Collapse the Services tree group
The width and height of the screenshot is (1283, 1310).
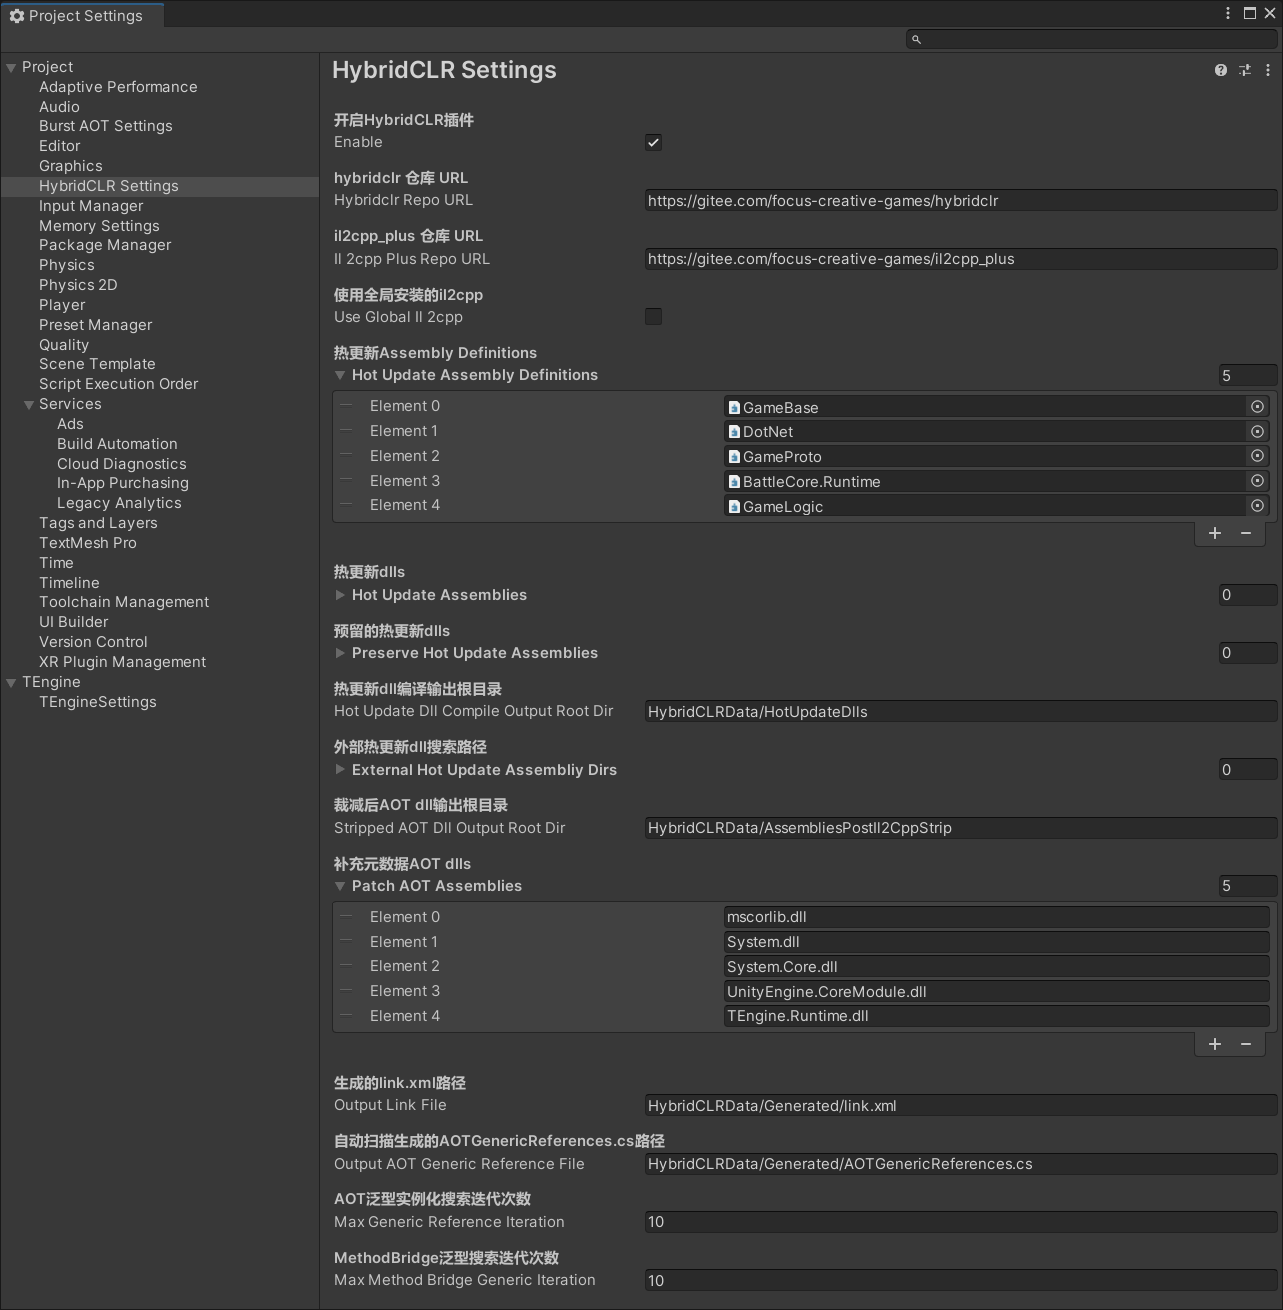tap(29, 405)
